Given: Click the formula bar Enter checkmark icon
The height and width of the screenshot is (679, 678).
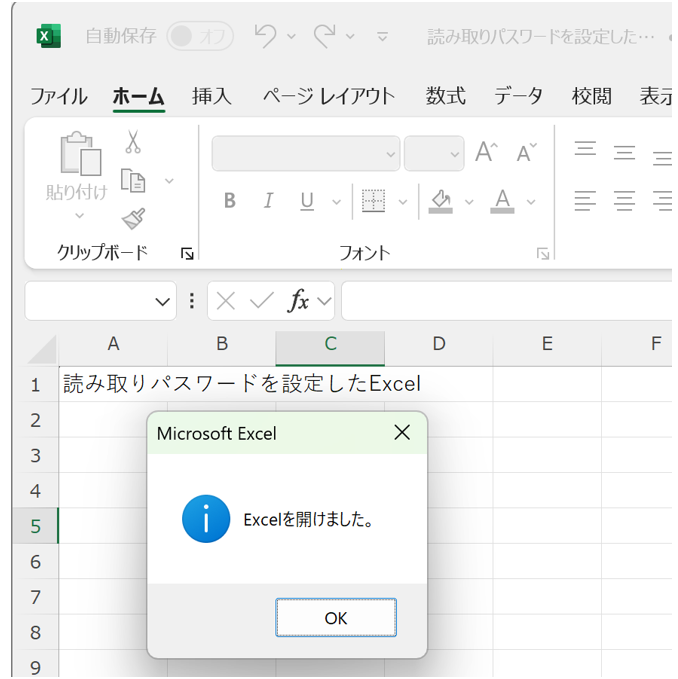Looking at the screenshot, I should 262,300.
